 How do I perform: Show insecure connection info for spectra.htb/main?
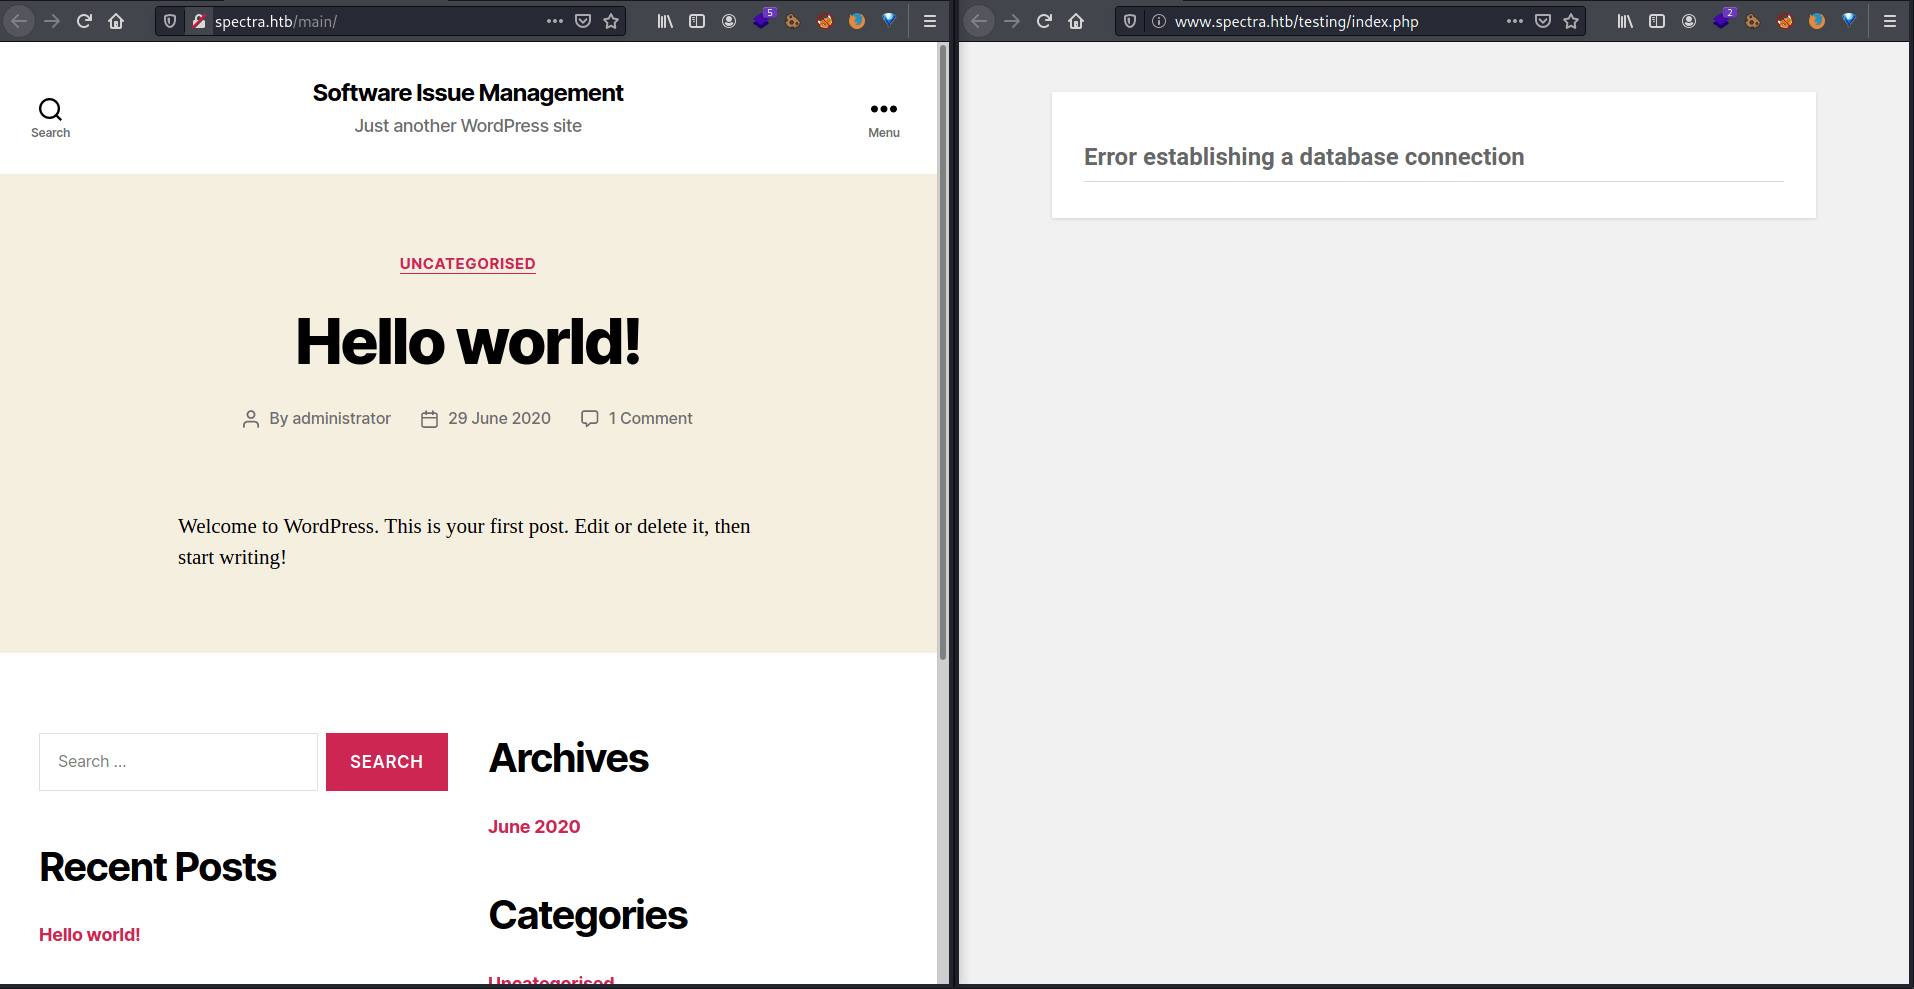[x=199, y=21]
